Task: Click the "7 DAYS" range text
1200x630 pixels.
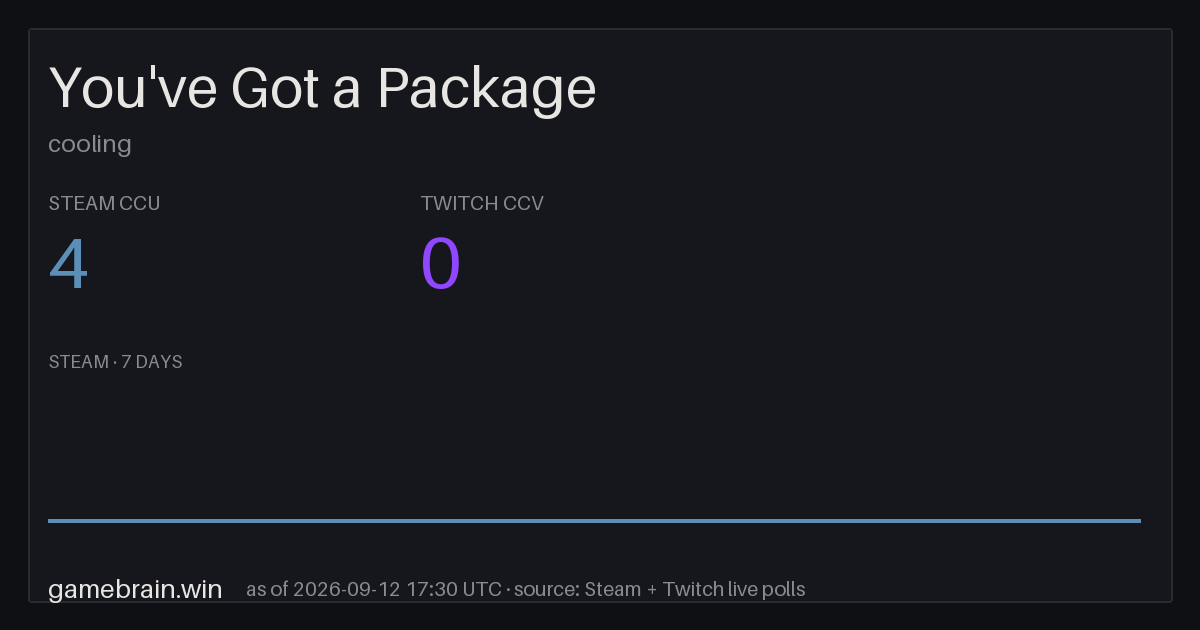Action: click(x=152, y=362)
